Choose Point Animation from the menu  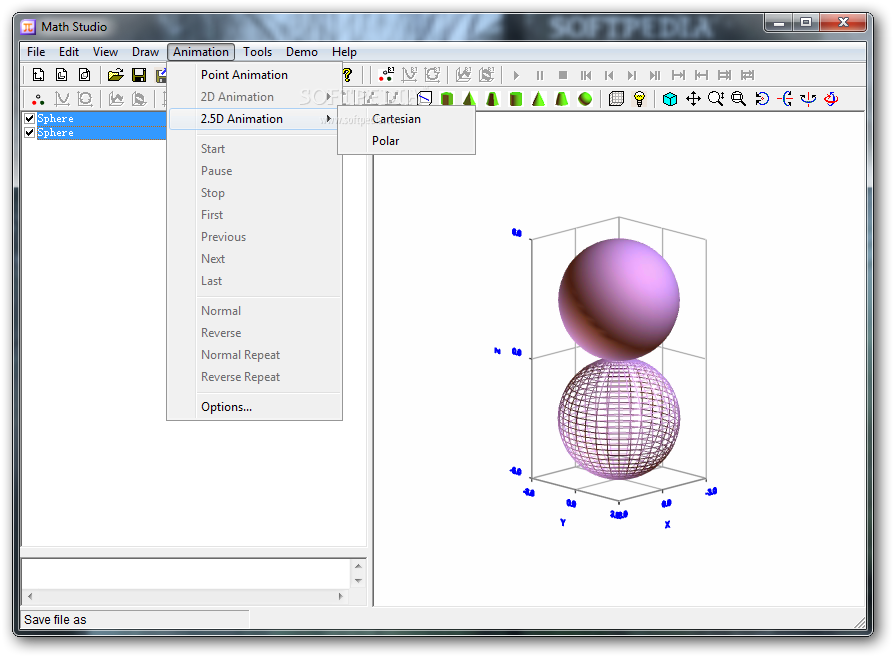[x=244, y=75]
